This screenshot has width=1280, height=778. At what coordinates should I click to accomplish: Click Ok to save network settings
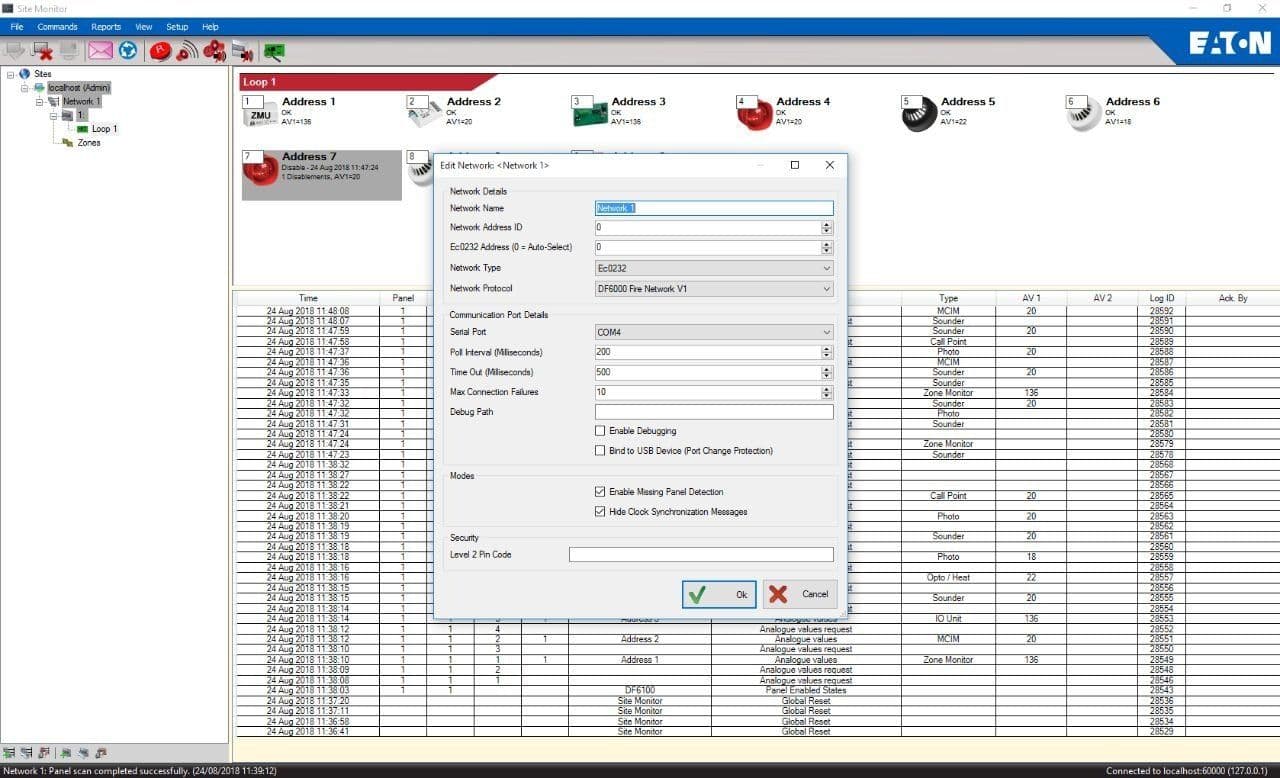pyautogui.click(x=717, y=594)
